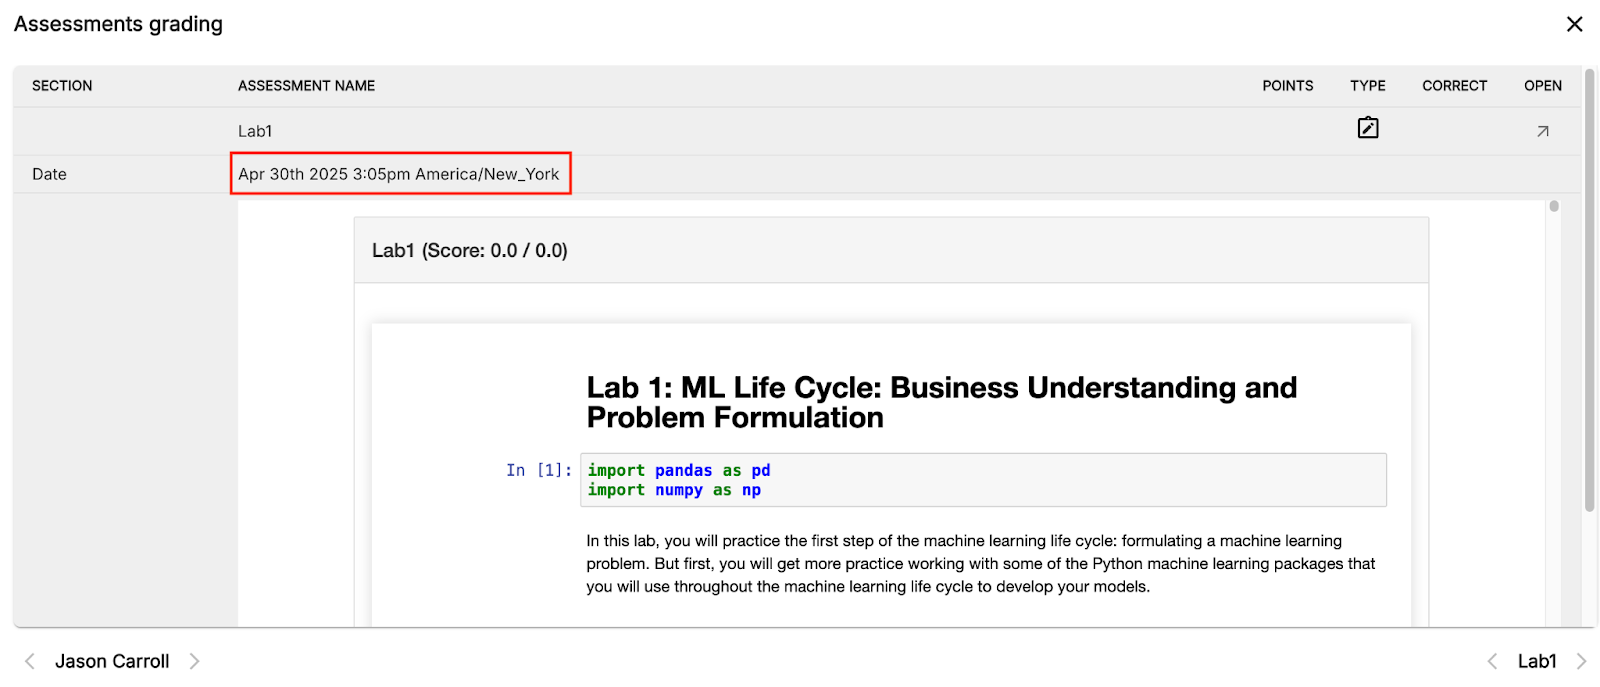The width and height of the screenshot is (1600, 687).
Task: Go to previous student chevron
Action: pyautogui.click(x=30, y=661)
